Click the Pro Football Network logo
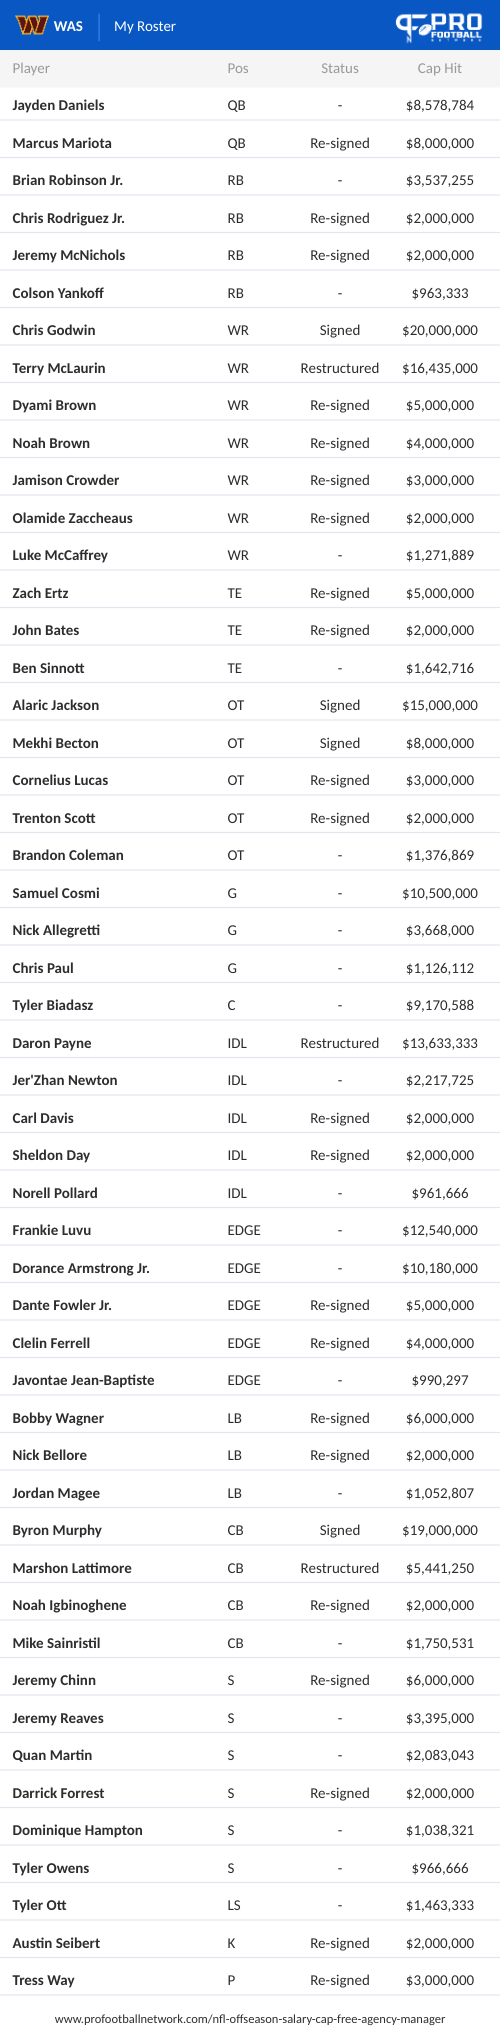This screenshot has height=2037, width=500. 439,25
